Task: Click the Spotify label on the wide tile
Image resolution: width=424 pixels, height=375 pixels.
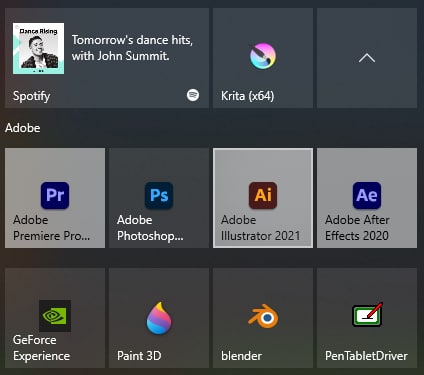Action: click(32, 96)
